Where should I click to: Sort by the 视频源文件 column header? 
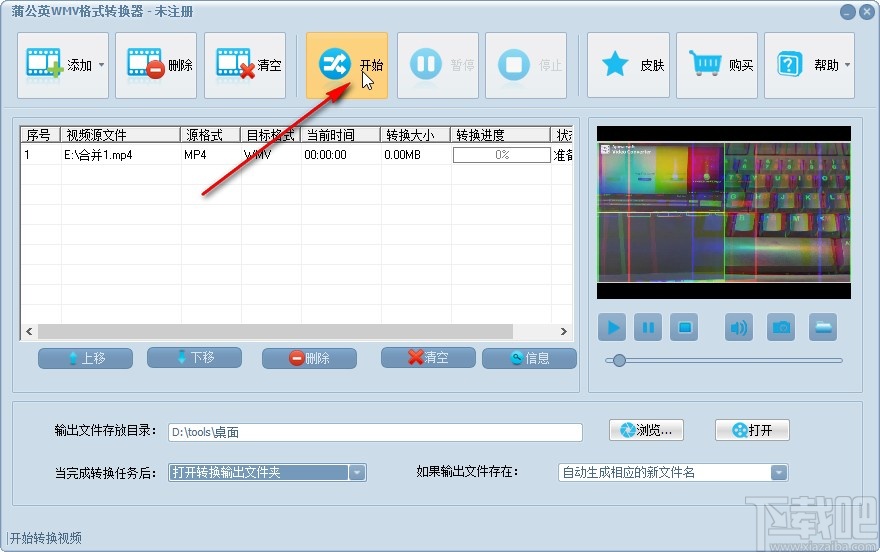[121, 135]
